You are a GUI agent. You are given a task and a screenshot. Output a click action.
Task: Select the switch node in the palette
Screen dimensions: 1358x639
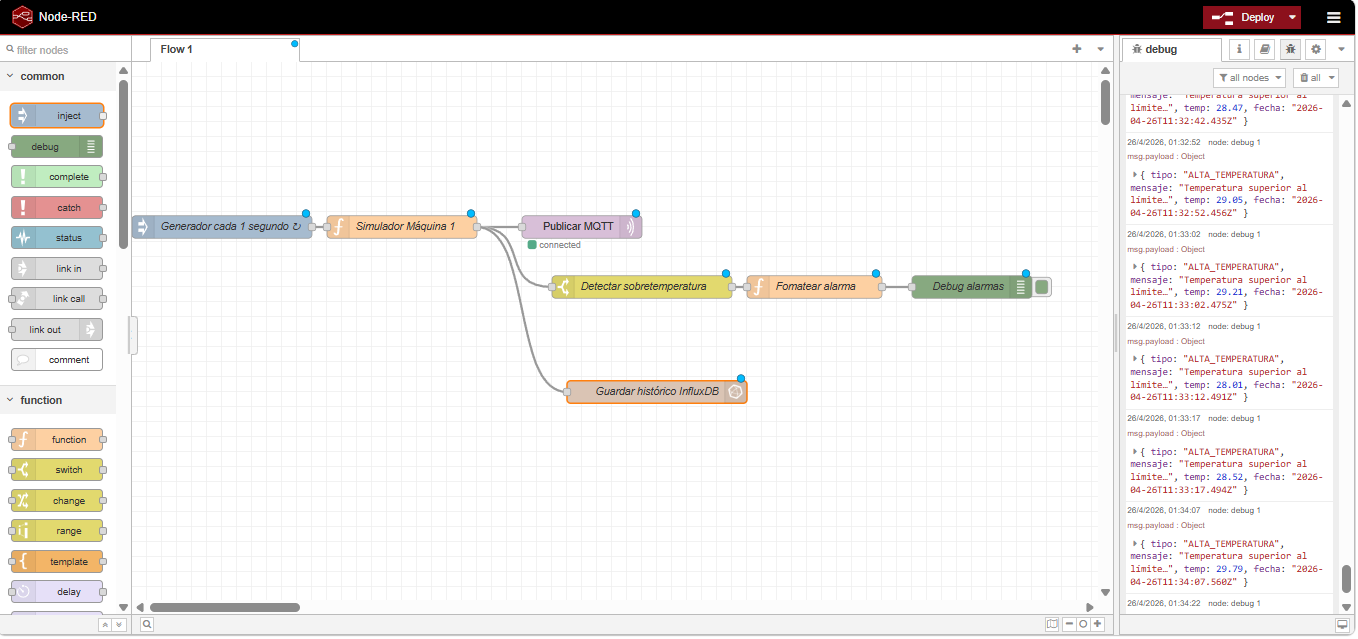[57, 470]
